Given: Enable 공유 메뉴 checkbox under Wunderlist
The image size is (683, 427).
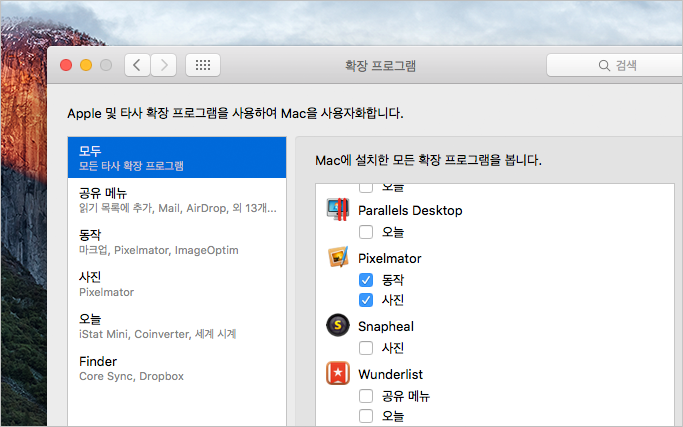Looking at the screenshot, I should 366,396.
